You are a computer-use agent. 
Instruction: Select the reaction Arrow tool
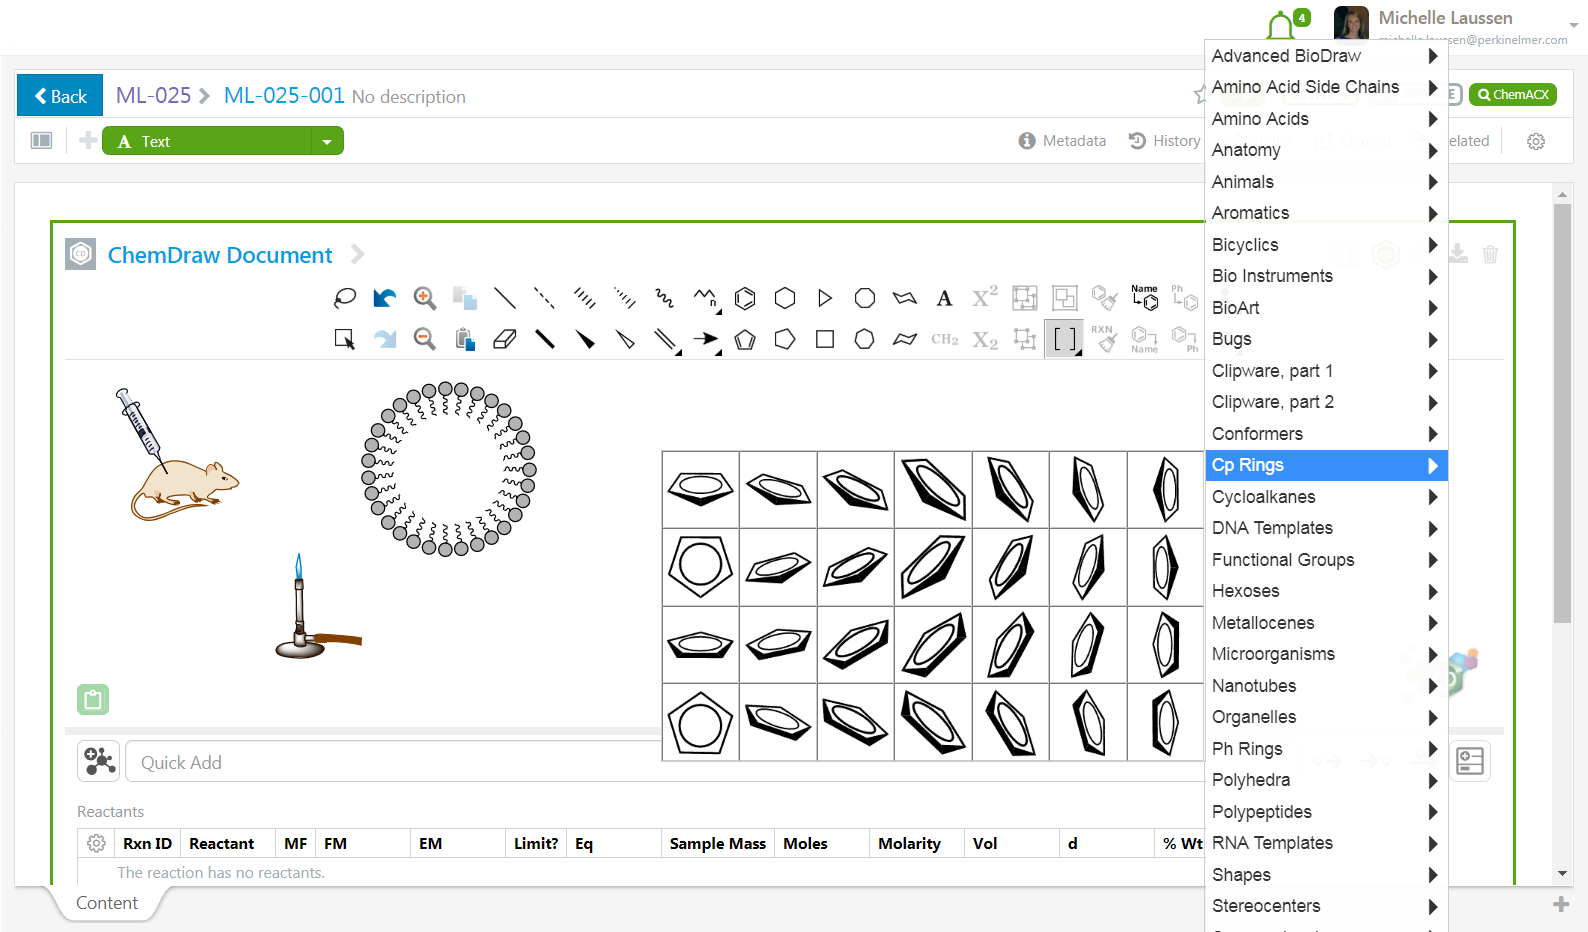(x=705, y=340)
